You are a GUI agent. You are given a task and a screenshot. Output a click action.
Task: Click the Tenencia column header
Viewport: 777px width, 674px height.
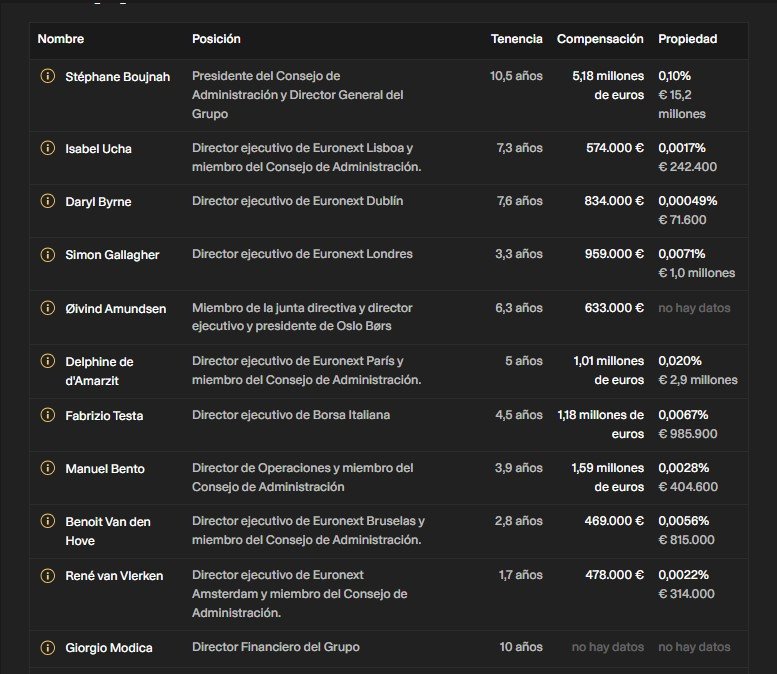[516, 39]
